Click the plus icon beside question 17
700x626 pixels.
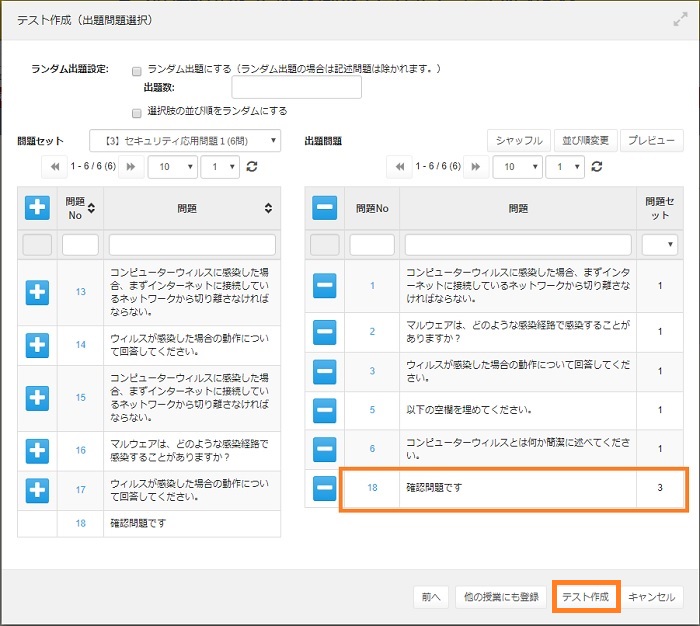click(37, 490)
